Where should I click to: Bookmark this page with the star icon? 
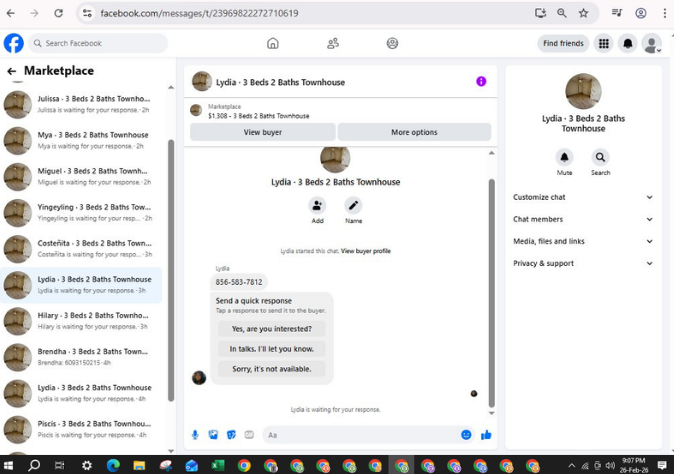coord(583,13)
